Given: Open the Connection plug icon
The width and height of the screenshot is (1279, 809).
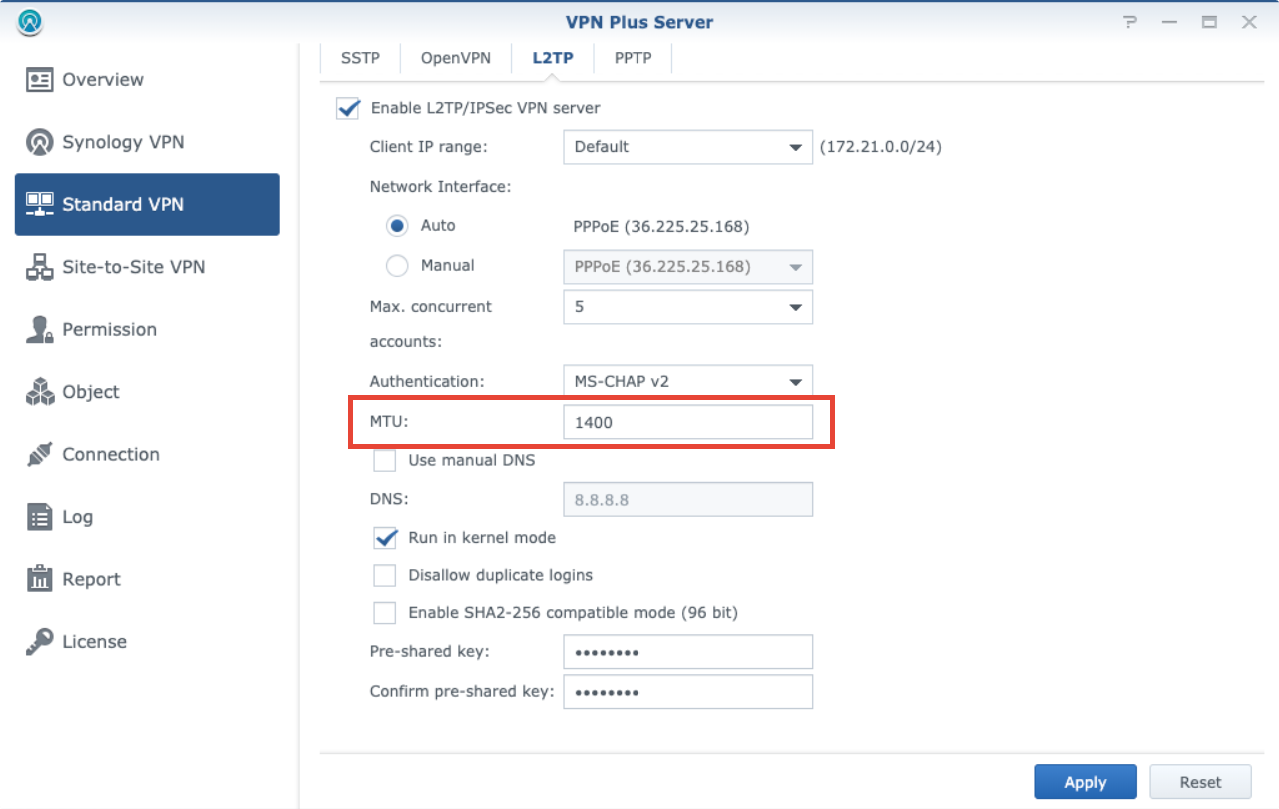Looking at the screenshot, I should (x=39, y=454).
